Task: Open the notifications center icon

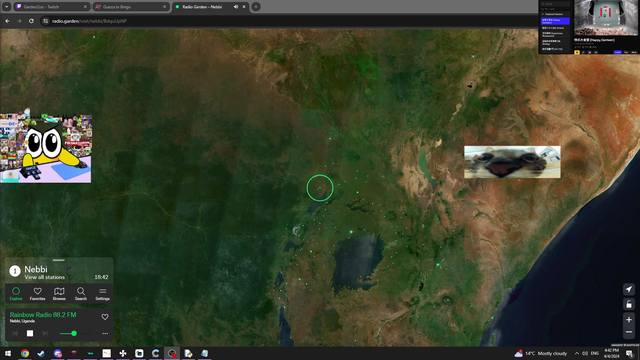Action: tap(630, 353)
